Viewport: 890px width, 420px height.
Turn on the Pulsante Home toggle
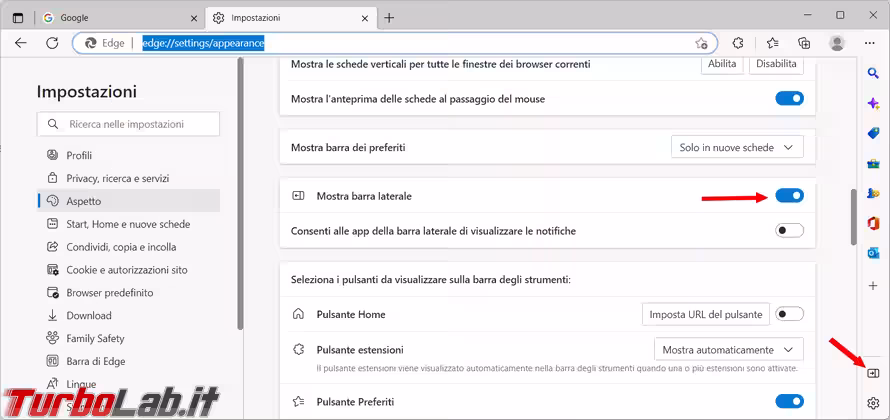(x=789, y=314)
